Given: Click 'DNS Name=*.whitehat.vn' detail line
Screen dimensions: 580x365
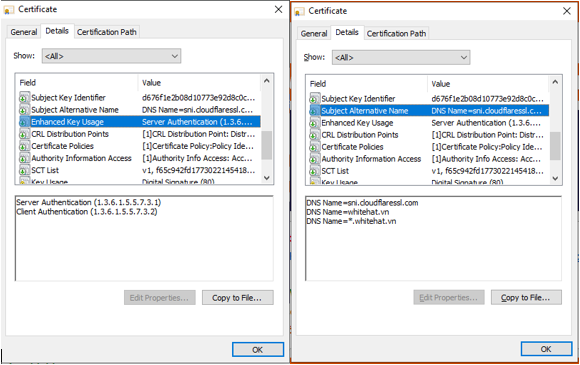Looking at the screenshot, I should [351, 222].
